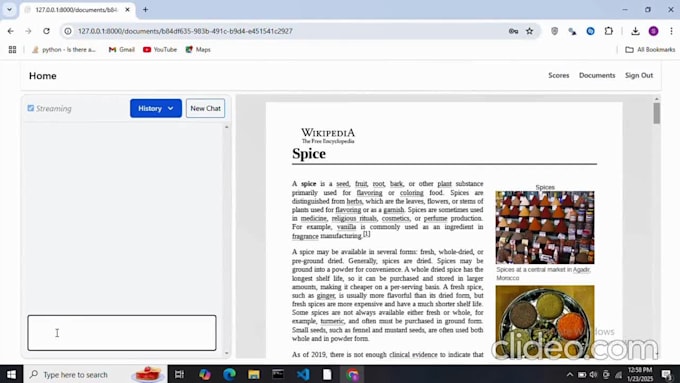Image resolution: width=680 pixels, height=383 pixels.
Task: Click the 'seed' link in the article
Action: click(x=343, y=184)
